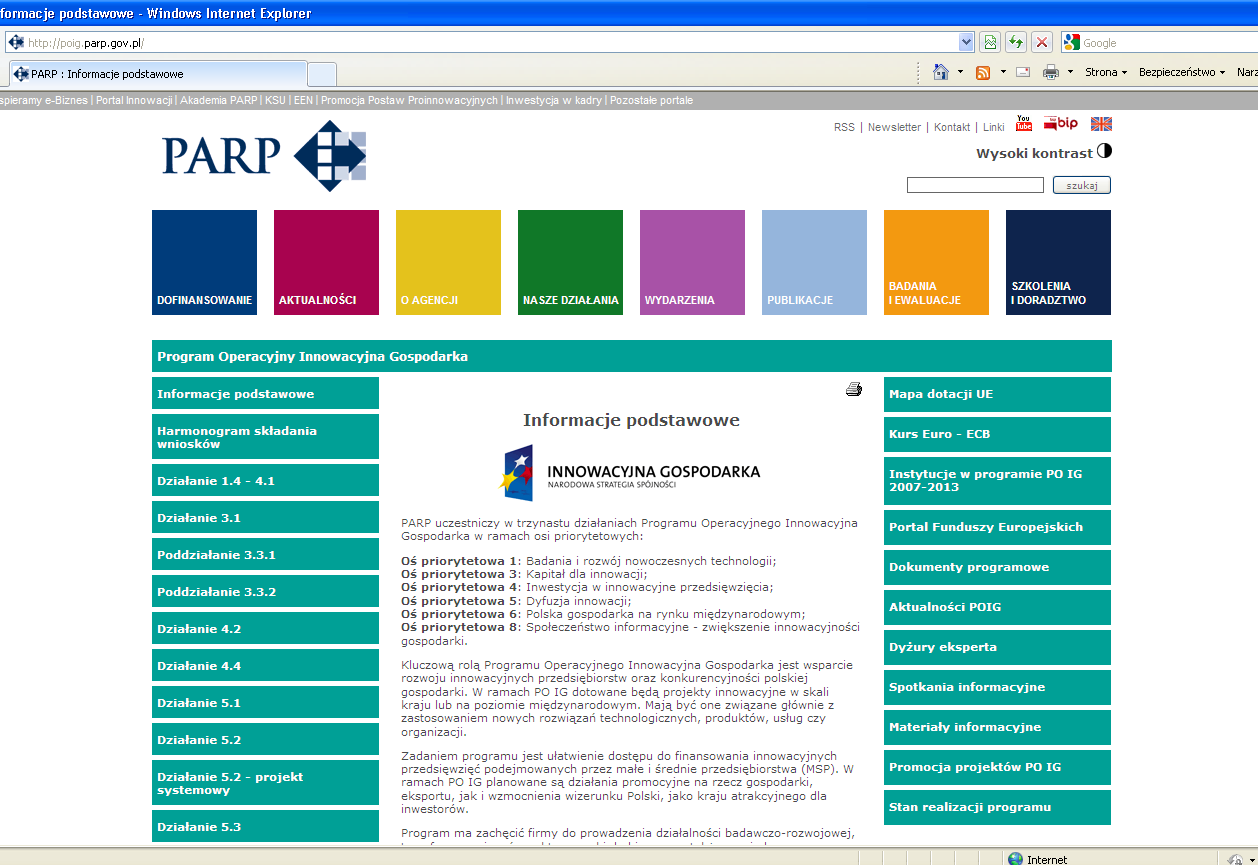Image resolution: width=1258 pixels, height=865 pixels.
Task: Open the Badania i Ewaluacja tile
Action: click(x=936, y=262)
